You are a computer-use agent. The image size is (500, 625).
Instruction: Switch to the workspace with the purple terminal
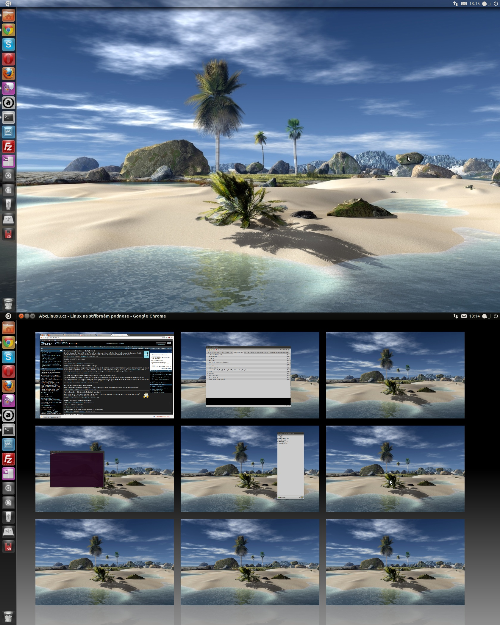pyautogui.click(x=104, y=469)
